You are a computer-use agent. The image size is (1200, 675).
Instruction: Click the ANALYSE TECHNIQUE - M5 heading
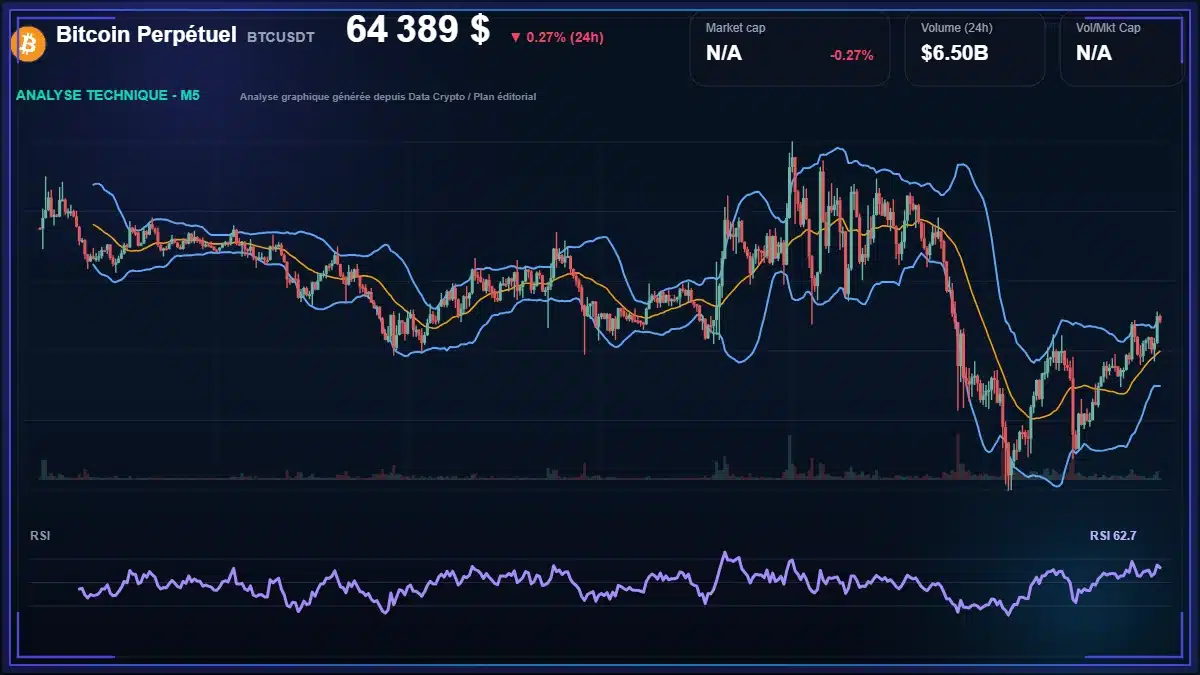(108, 95)
